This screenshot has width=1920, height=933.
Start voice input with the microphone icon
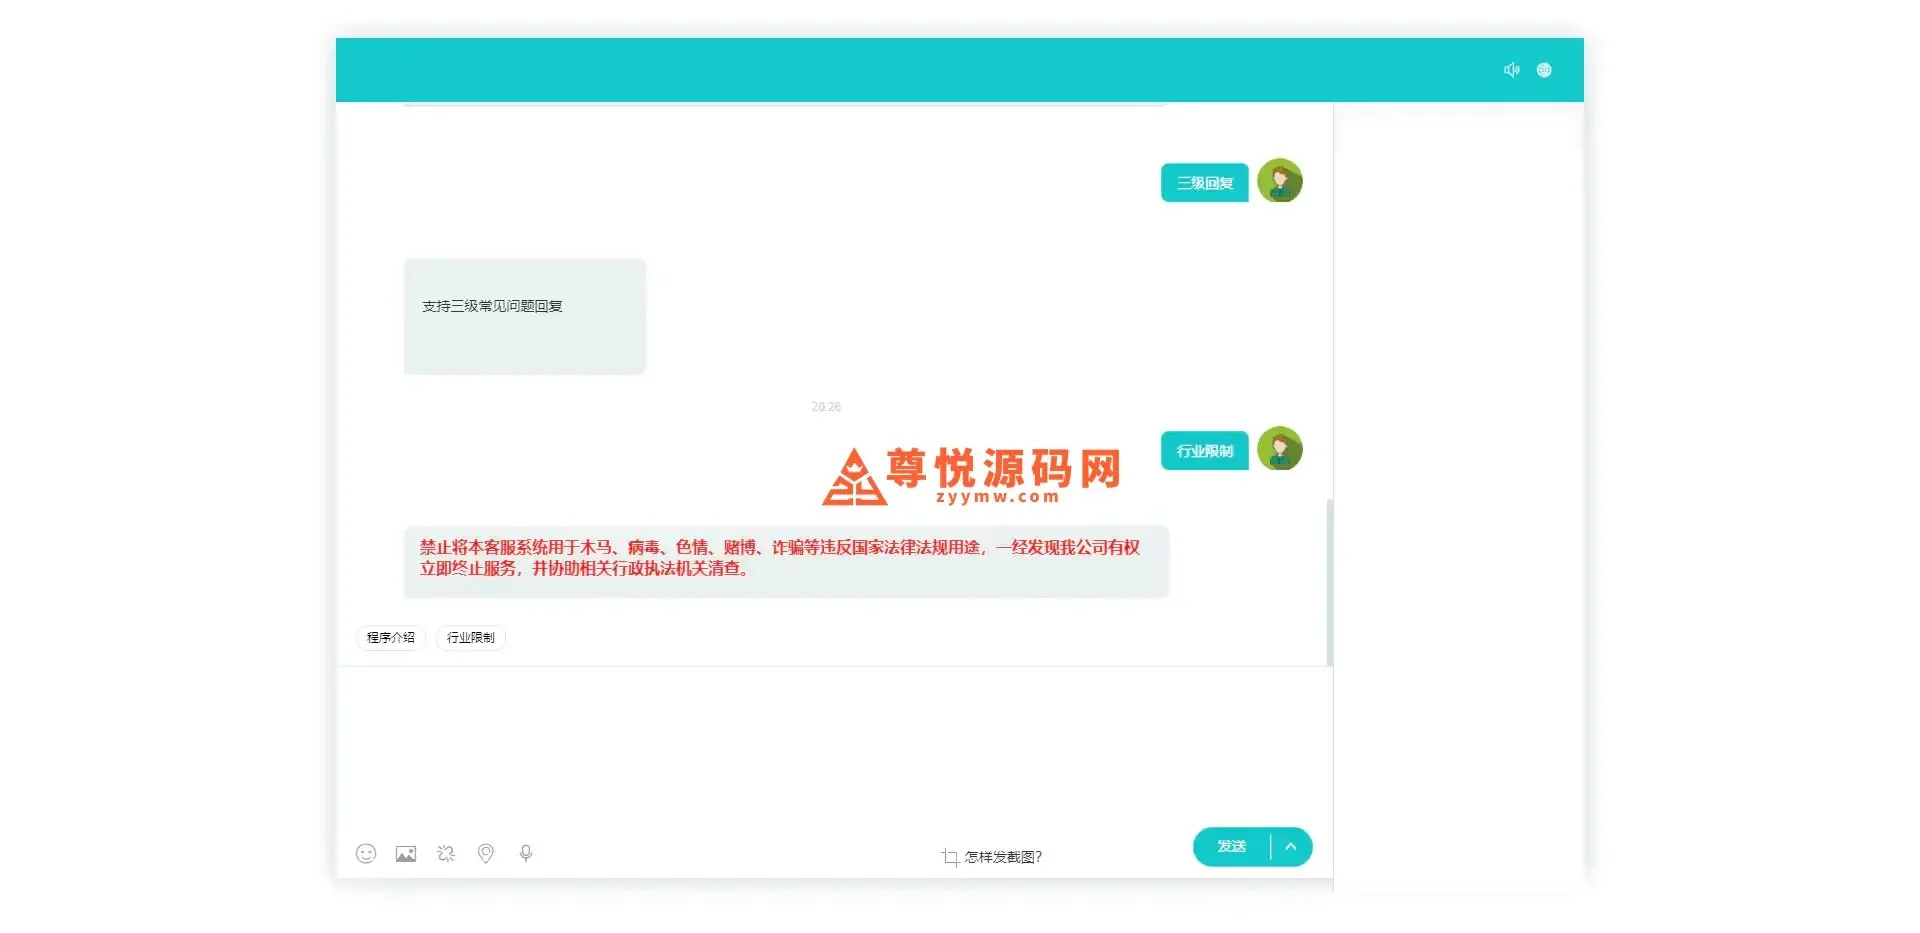click(x=526, y=853)
